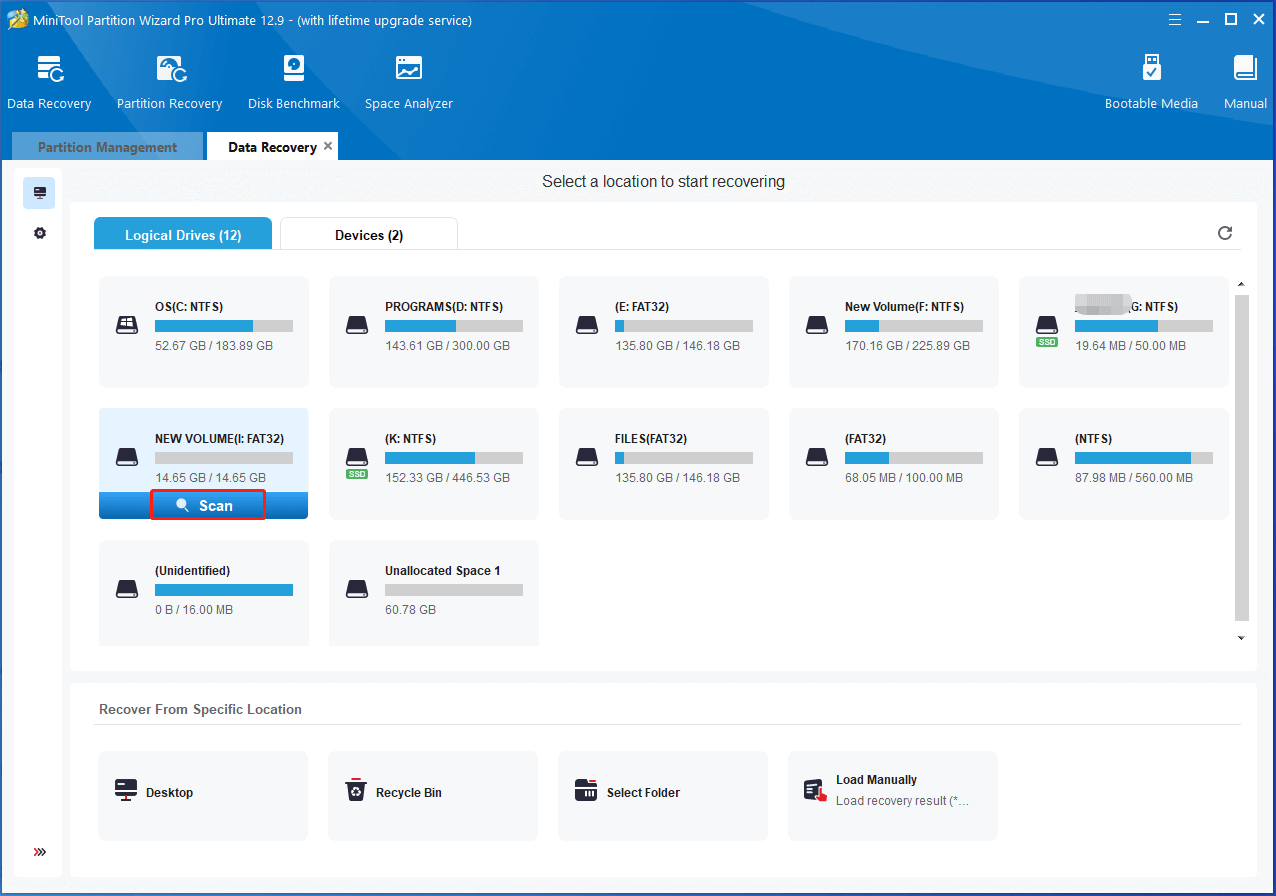Launch Partition Recovery from toolbar

click(169, 81)
